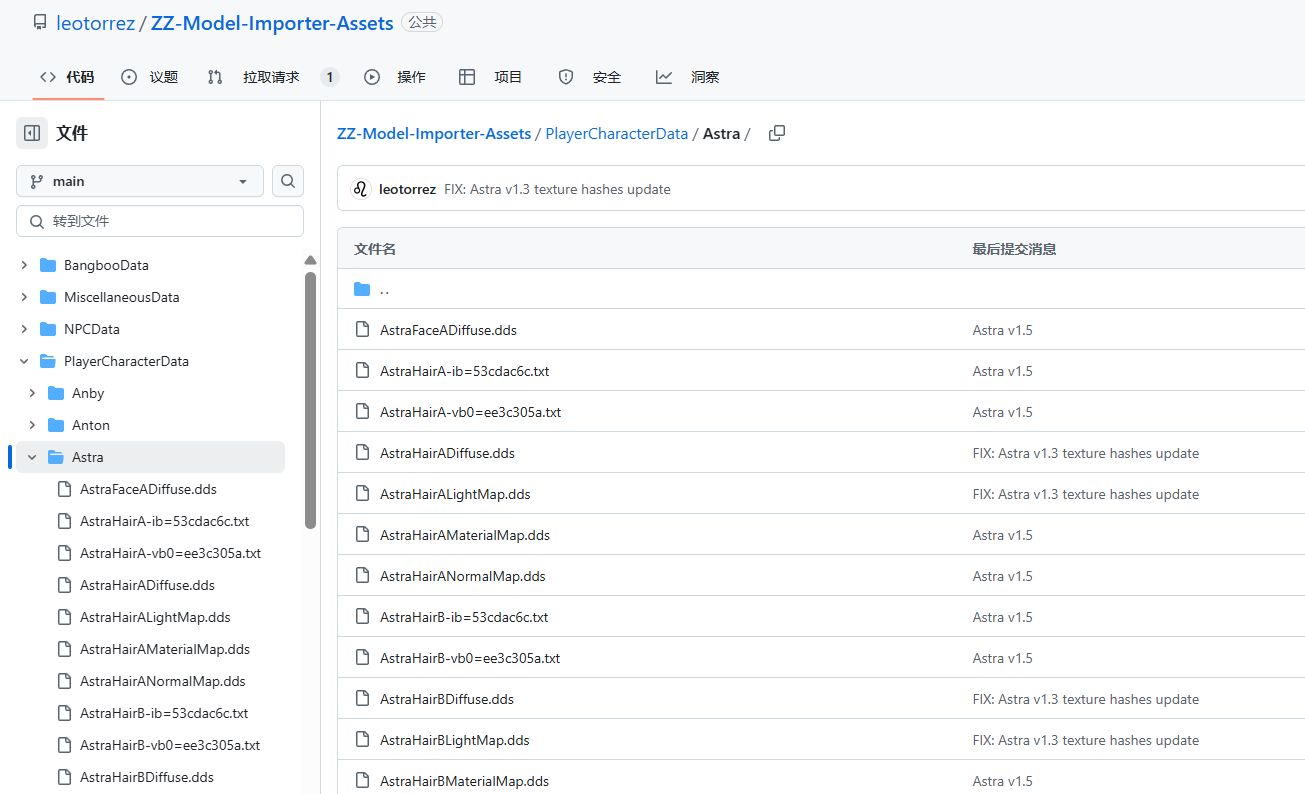This screenshot has height=794, width=1305.
Task: Click the copy path icon
Action: click(x=776, y=133)
